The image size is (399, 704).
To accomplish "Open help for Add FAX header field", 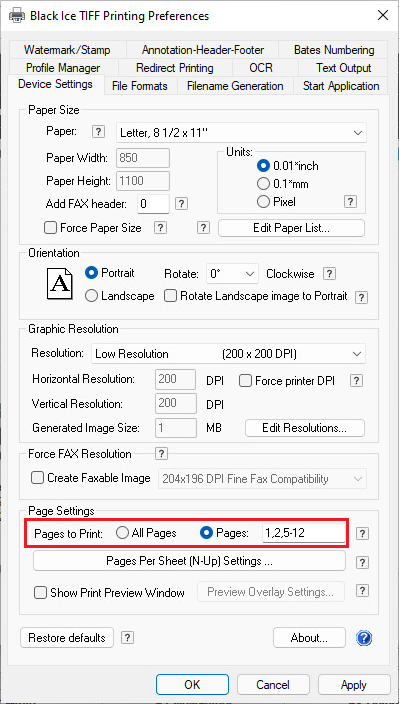I will click(181, 204).
